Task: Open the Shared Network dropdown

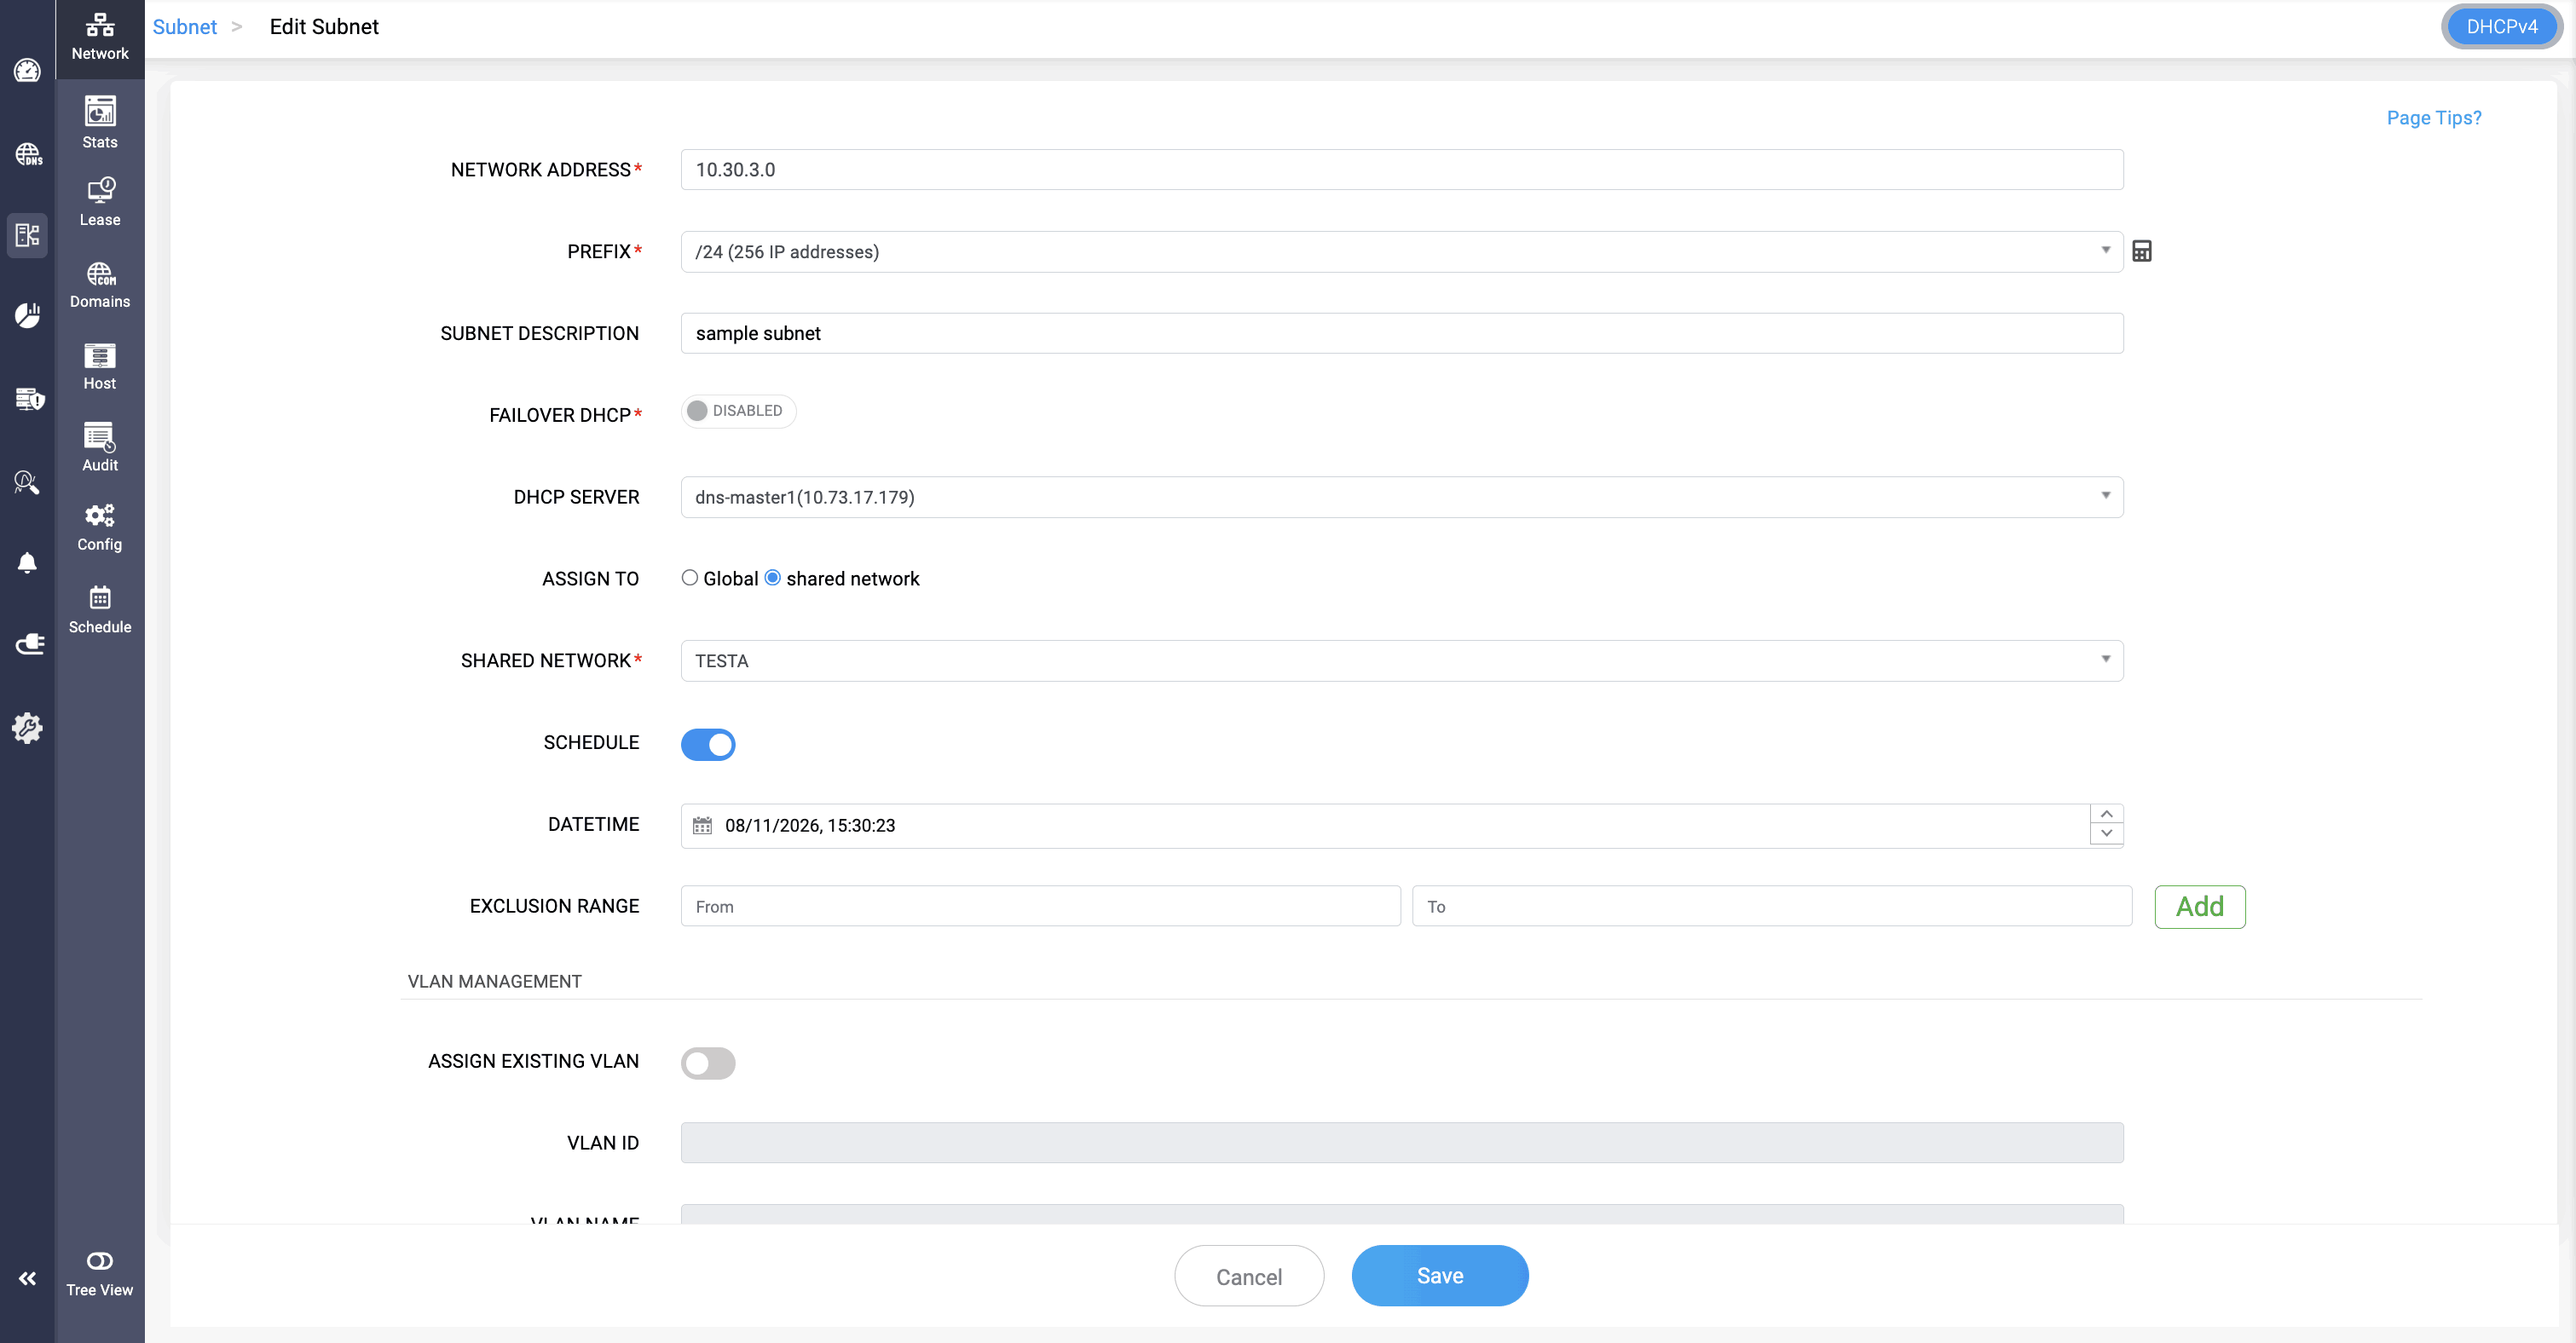Action: pos(1402,661)
